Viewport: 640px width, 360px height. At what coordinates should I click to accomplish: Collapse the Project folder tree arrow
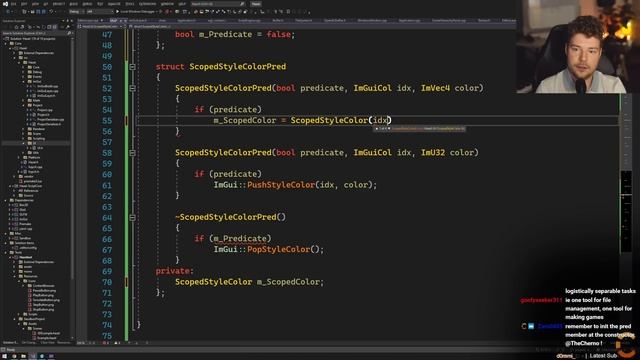coord(23,105)
